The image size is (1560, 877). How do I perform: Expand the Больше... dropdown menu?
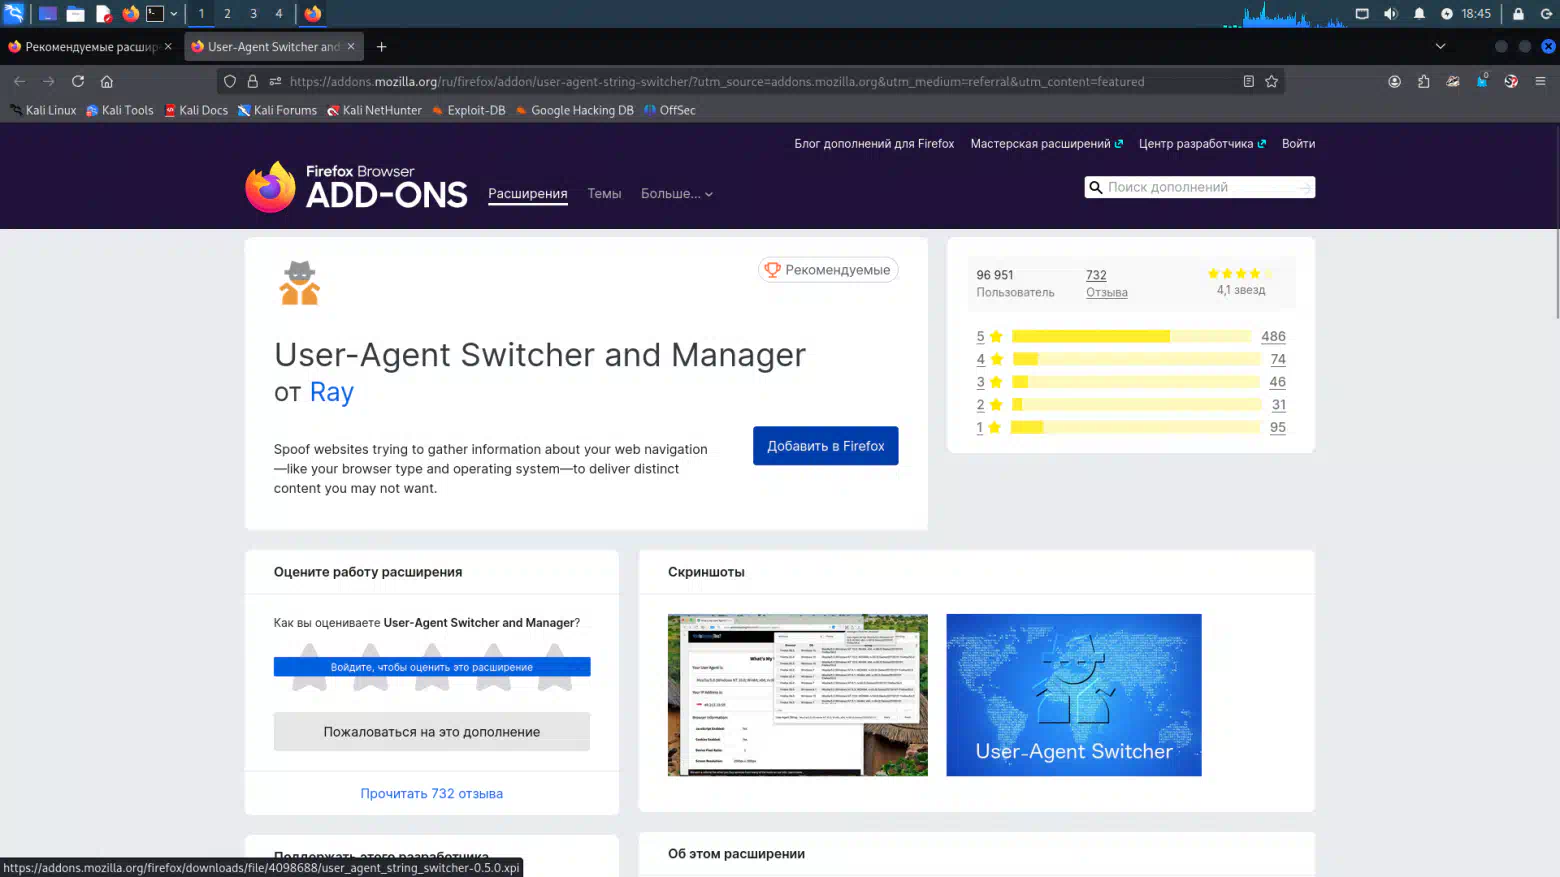(677, 194)
